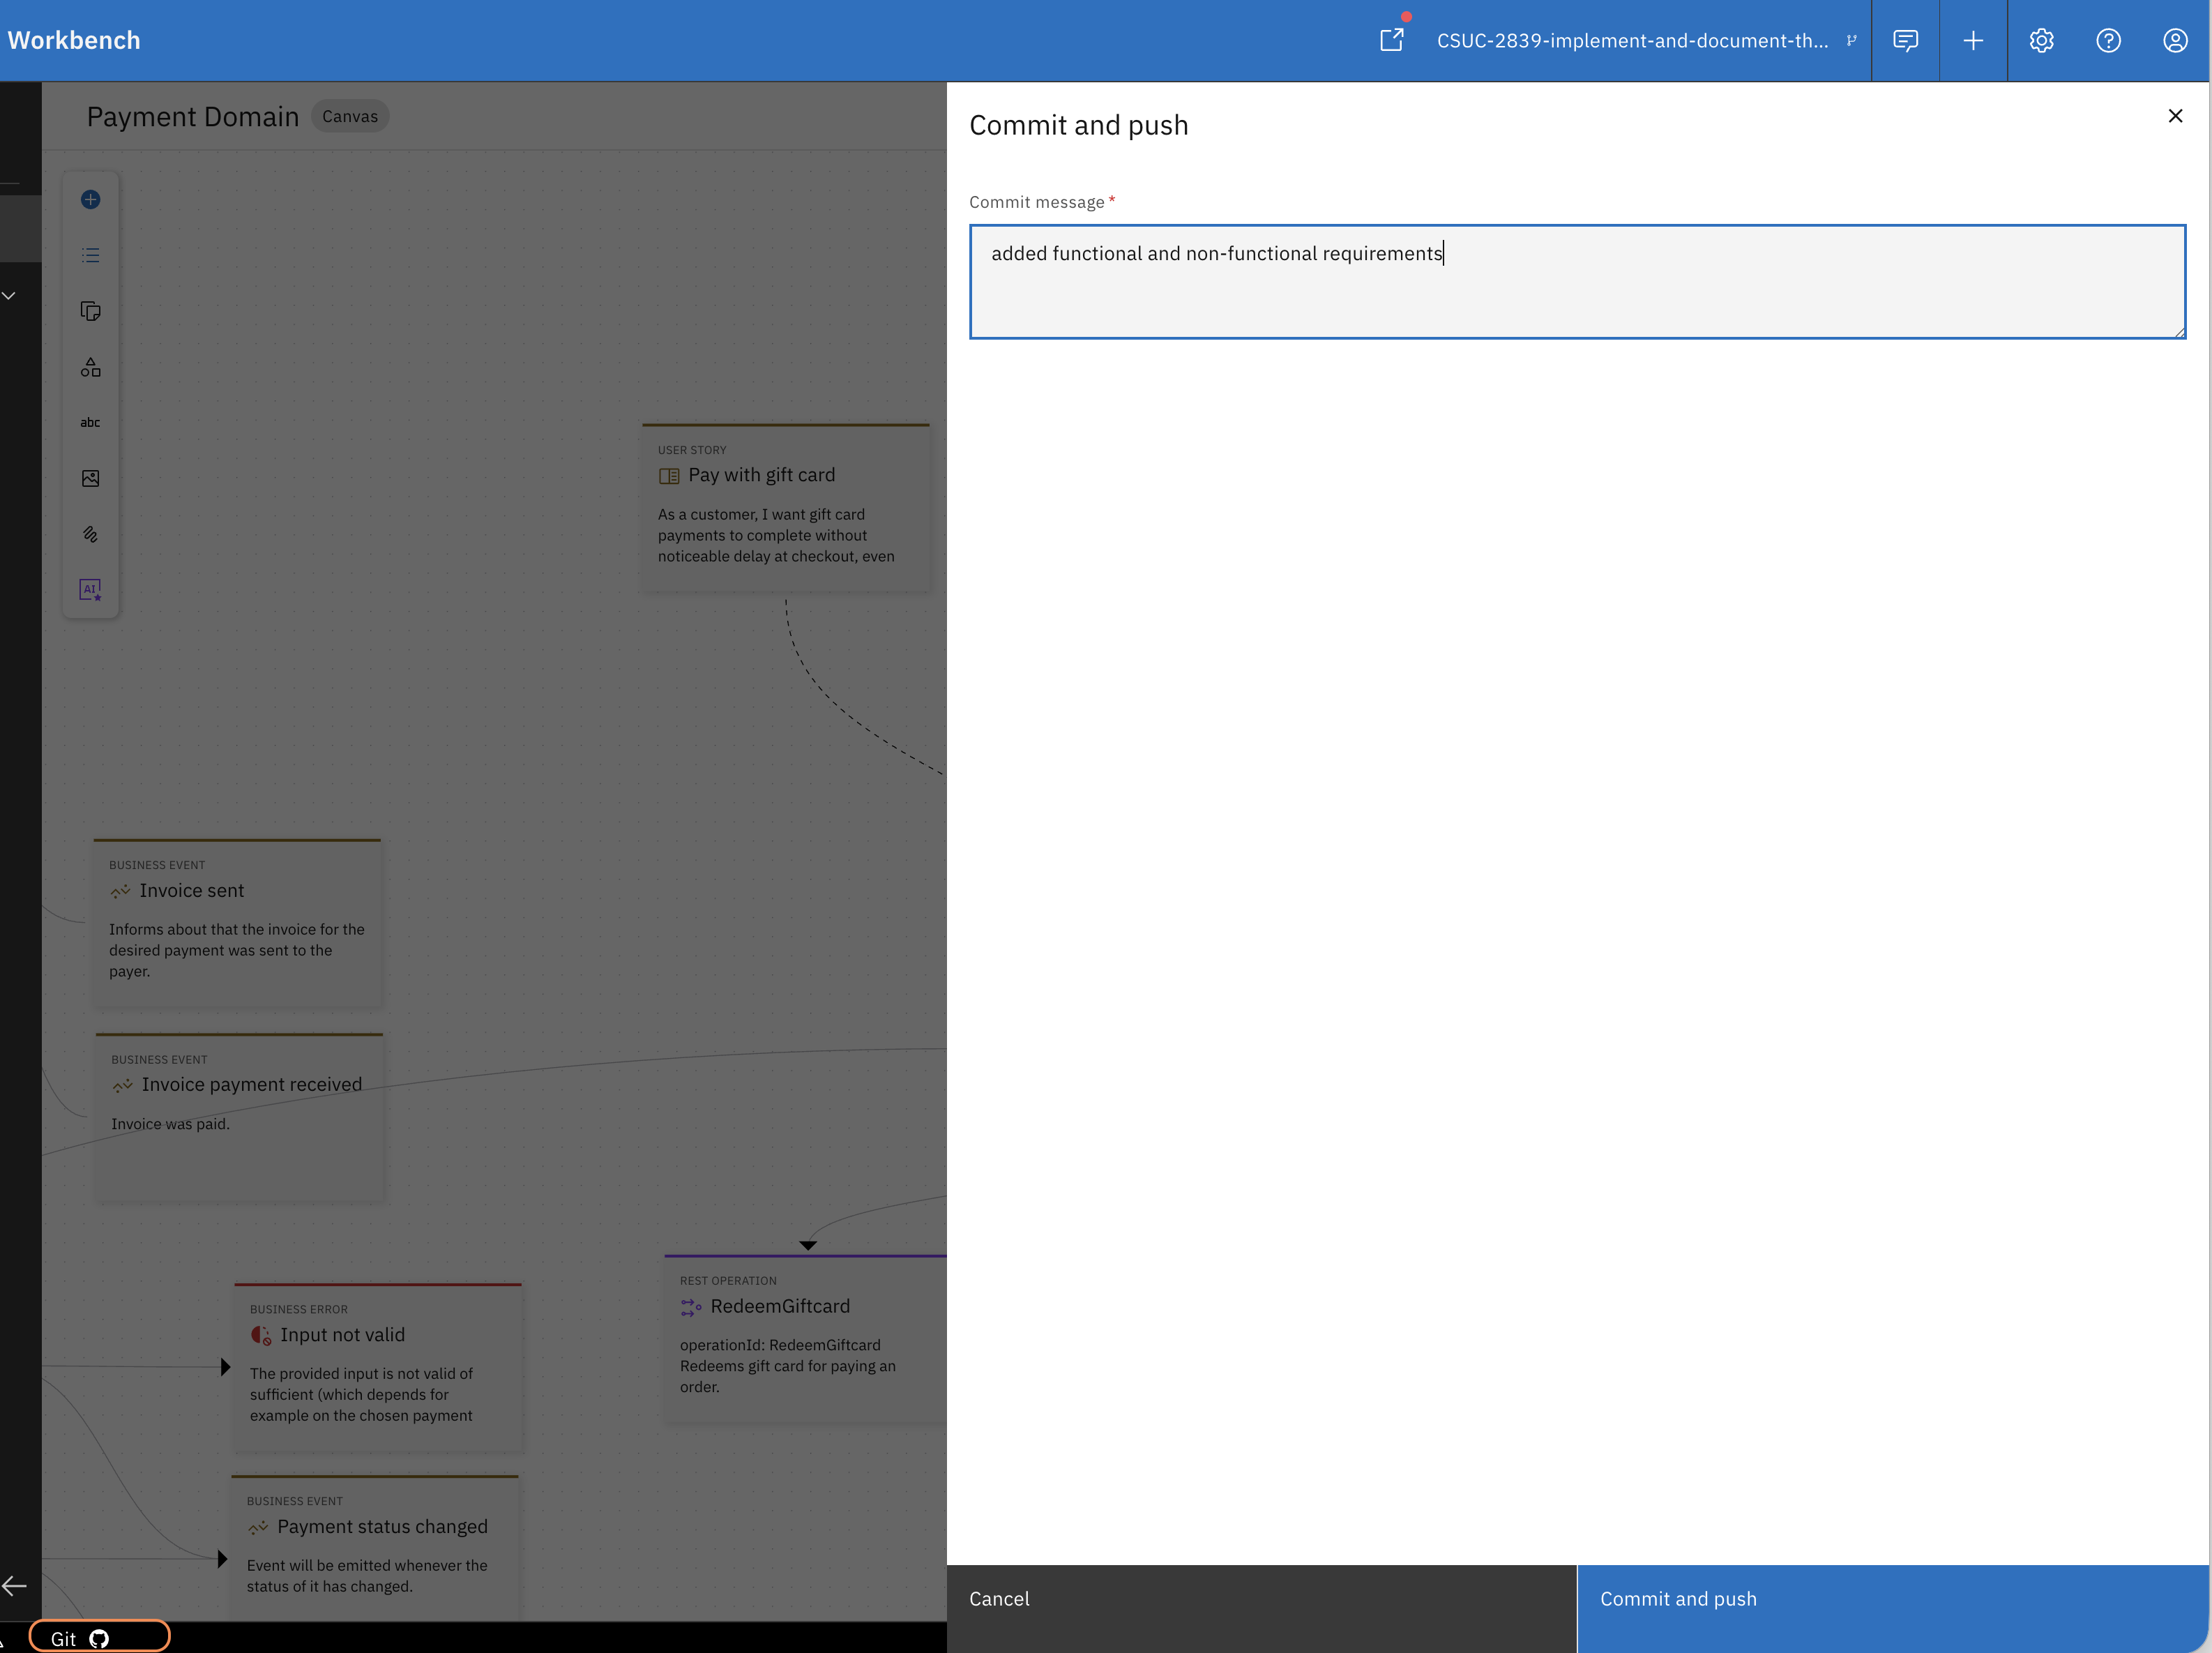The image size is (2212, 1653).
Task: Open the settings gear icon
Action: click(2041, 40)
